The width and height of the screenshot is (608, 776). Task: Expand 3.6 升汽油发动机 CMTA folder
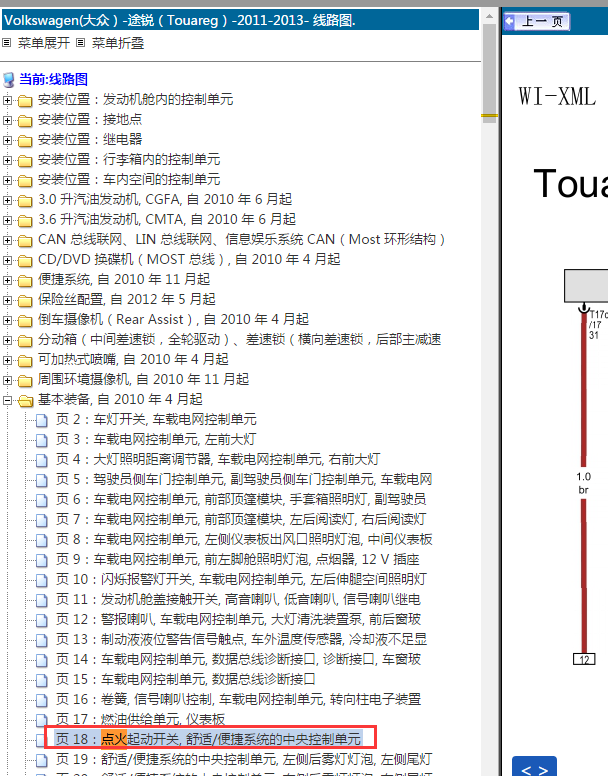click(x=7, y=220)
